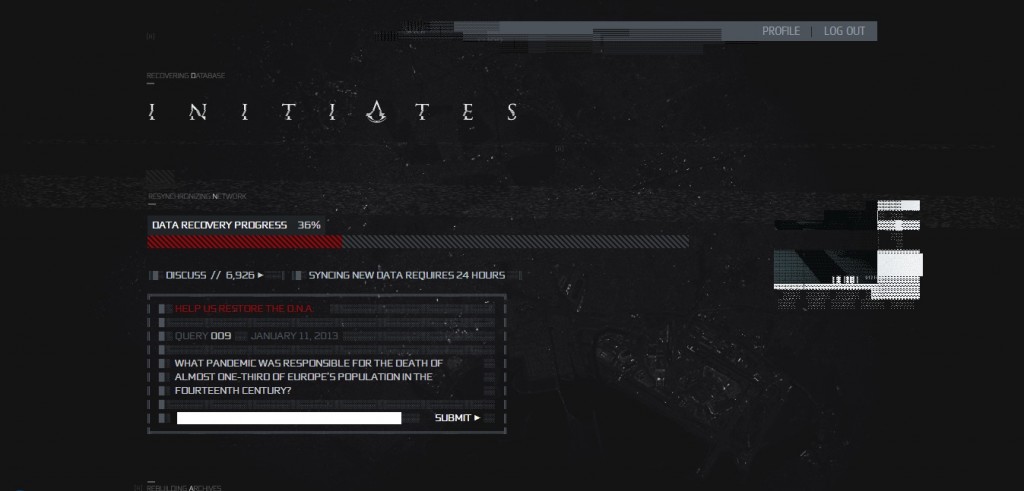Click the bullet marker left of the answer field

pos(162,418)
